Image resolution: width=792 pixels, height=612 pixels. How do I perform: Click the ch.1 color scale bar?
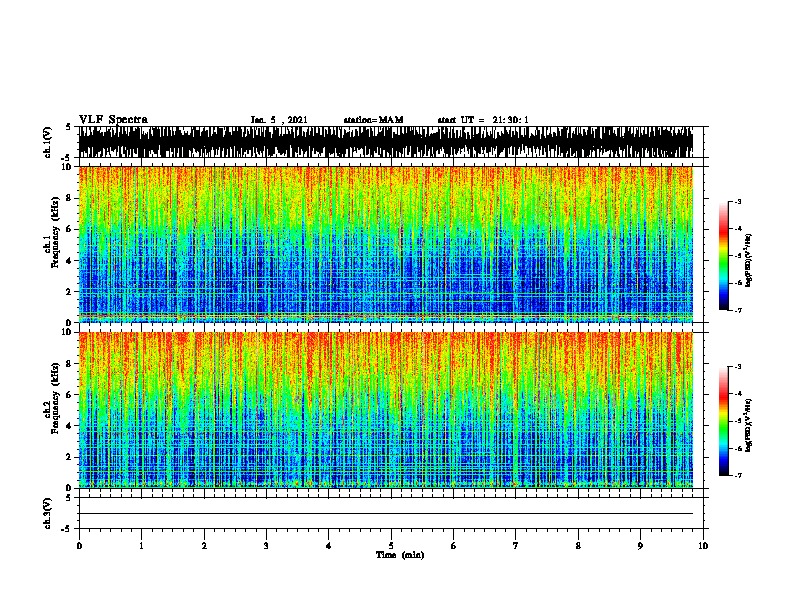(724, 256)
